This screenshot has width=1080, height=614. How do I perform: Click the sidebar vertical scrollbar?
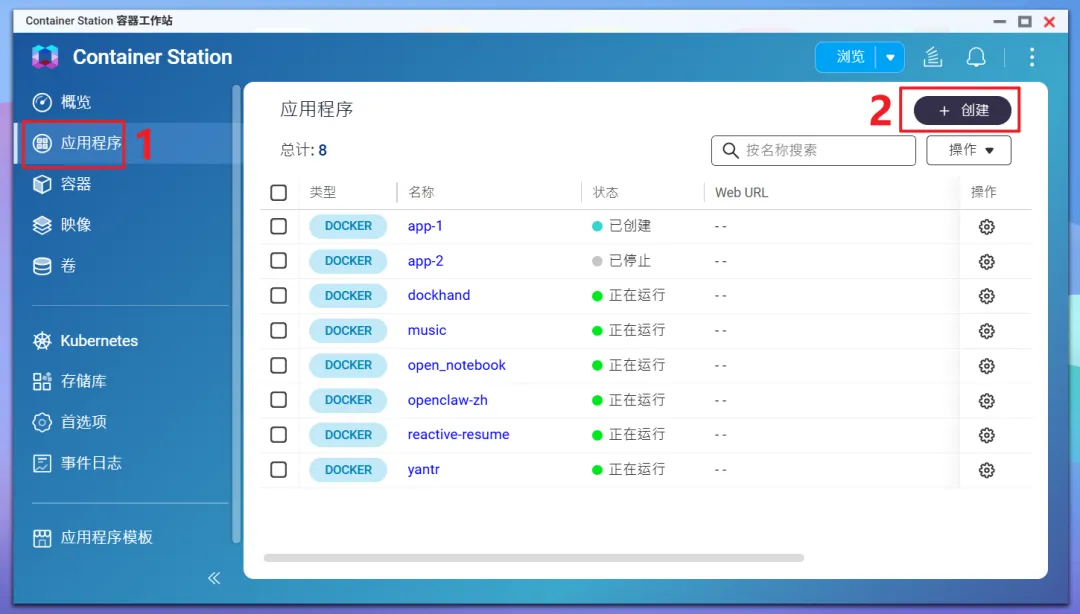point(236,314)
